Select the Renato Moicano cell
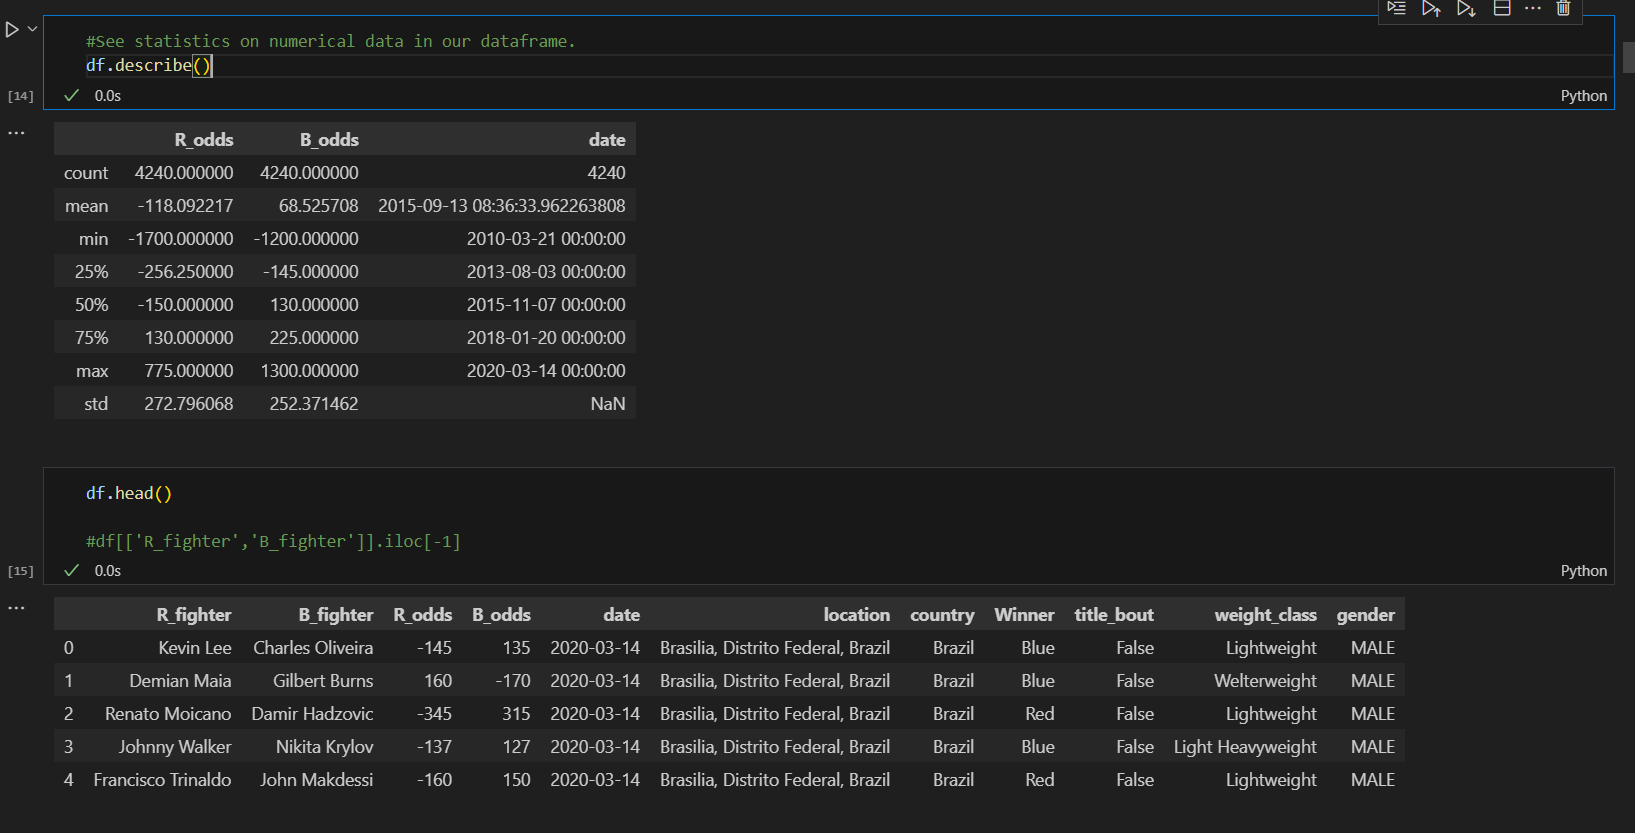This screenshot has height=833, width=1635. coord(168,714)
